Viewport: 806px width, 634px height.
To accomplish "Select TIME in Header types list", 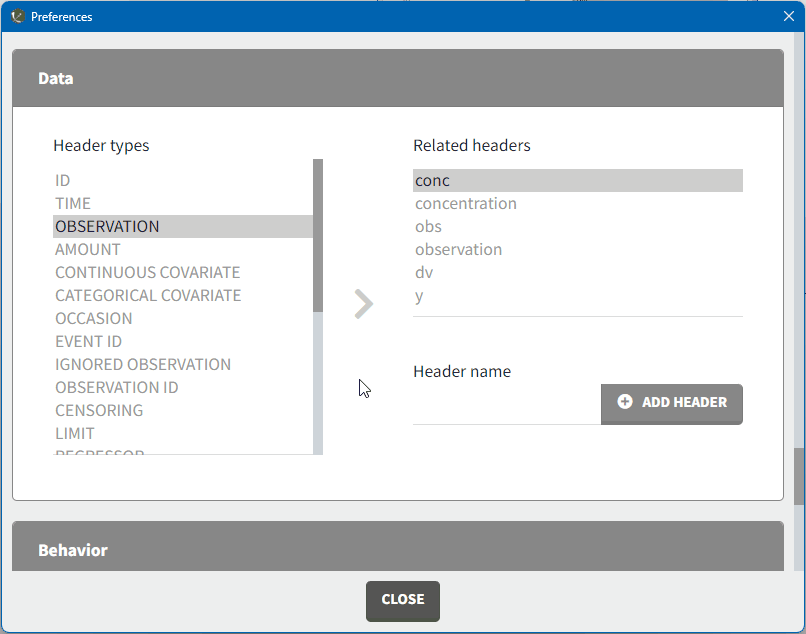I will 73,204.
